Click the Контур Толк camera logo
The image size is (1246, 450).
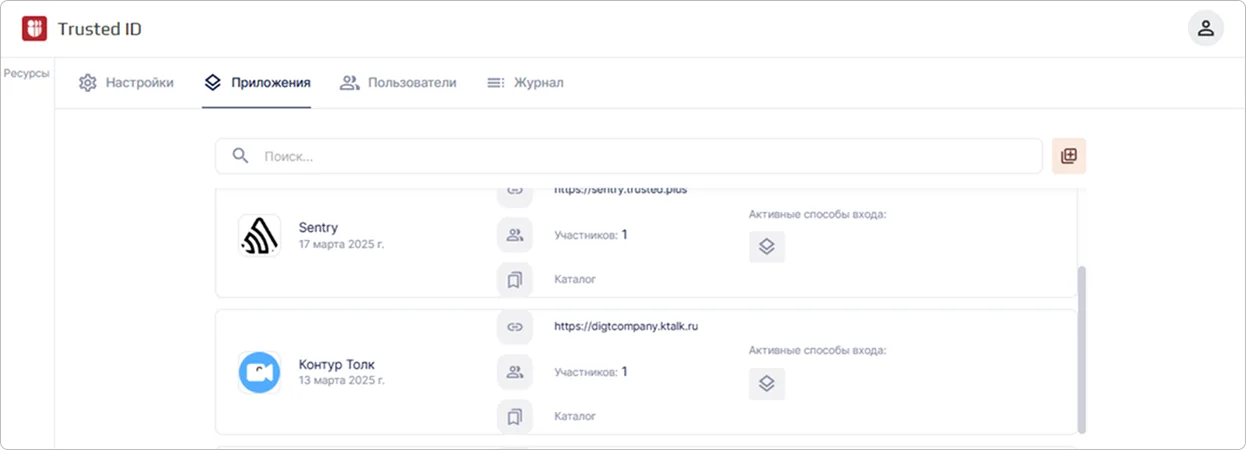click(x=259, y=372)
